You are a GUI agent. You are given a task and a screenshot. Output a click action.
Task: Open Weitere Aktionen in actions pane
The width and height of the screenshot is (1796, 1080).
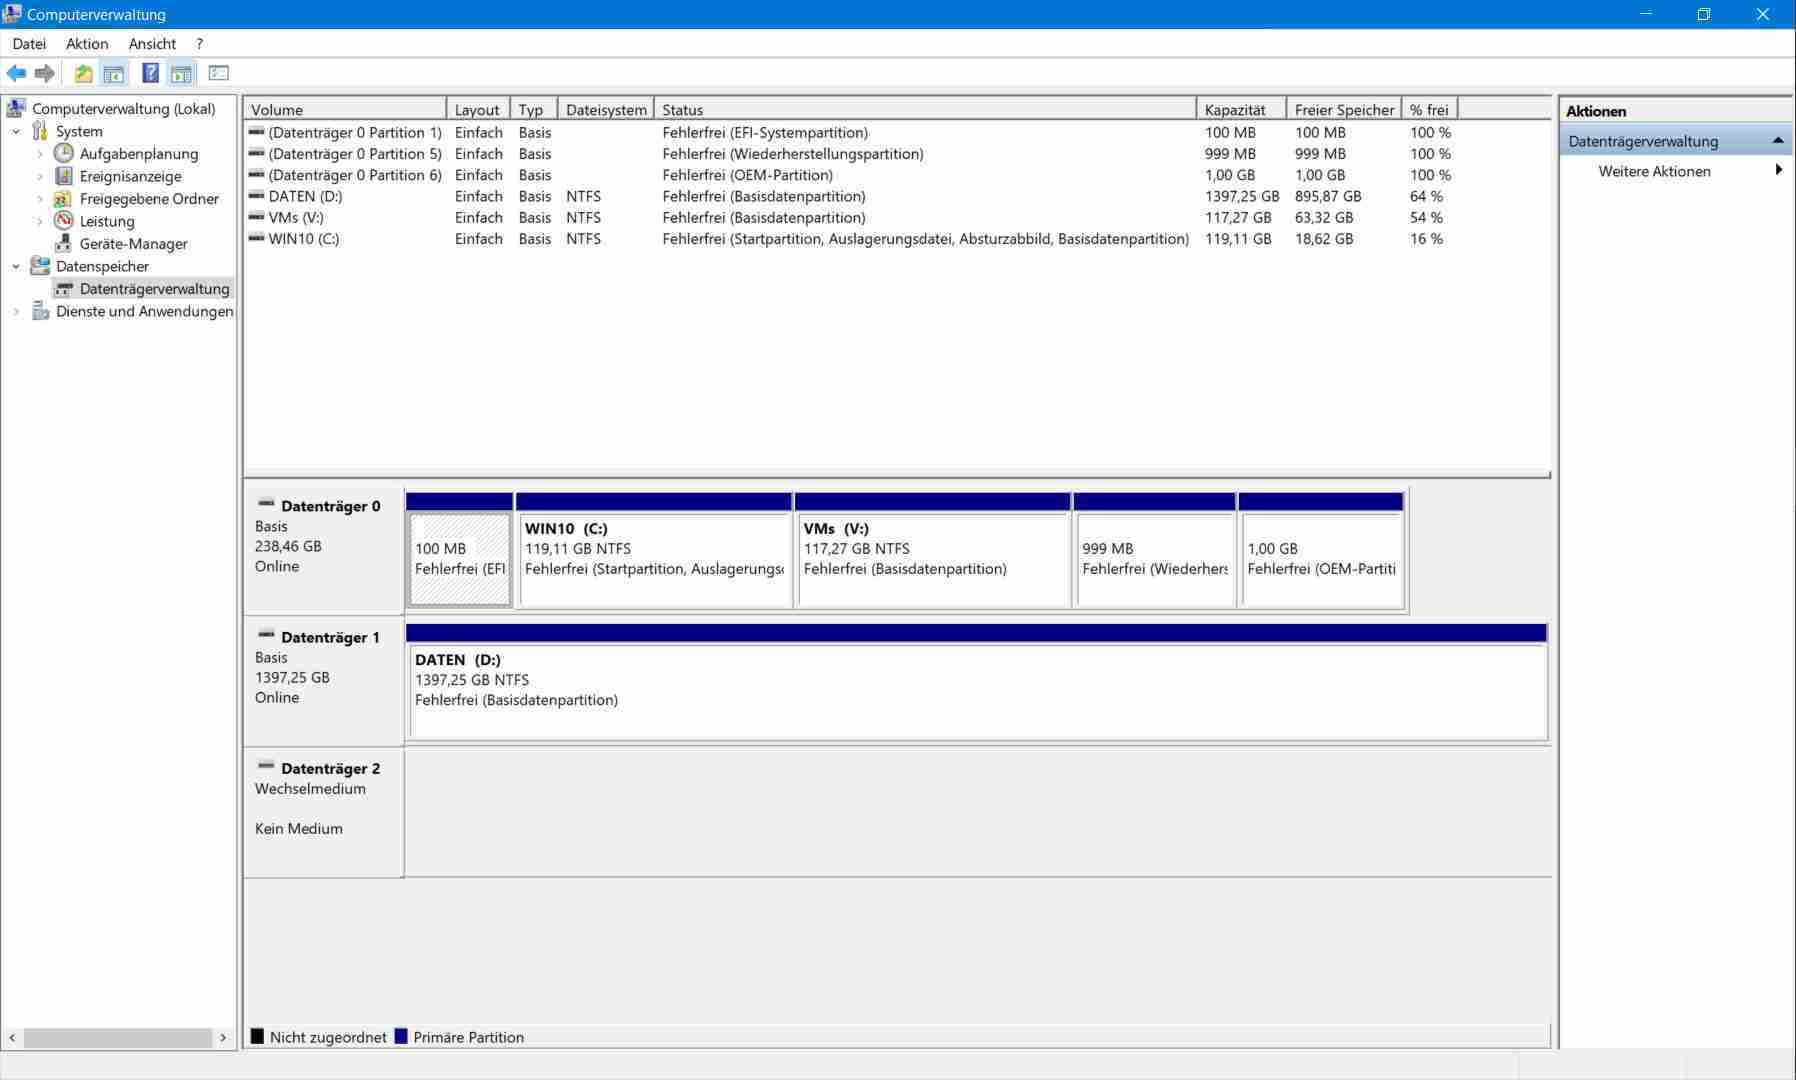(x=1654, y=171)
